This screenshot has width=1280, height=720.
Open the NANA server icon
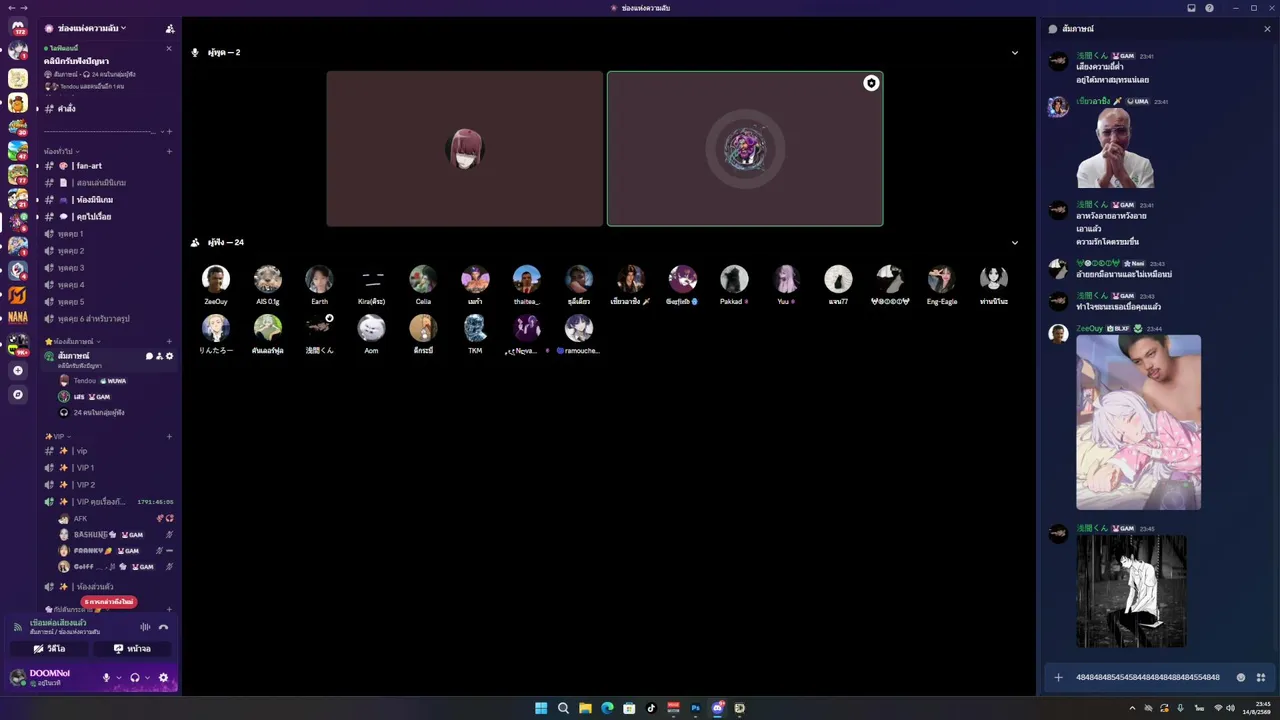click(18, 318)
